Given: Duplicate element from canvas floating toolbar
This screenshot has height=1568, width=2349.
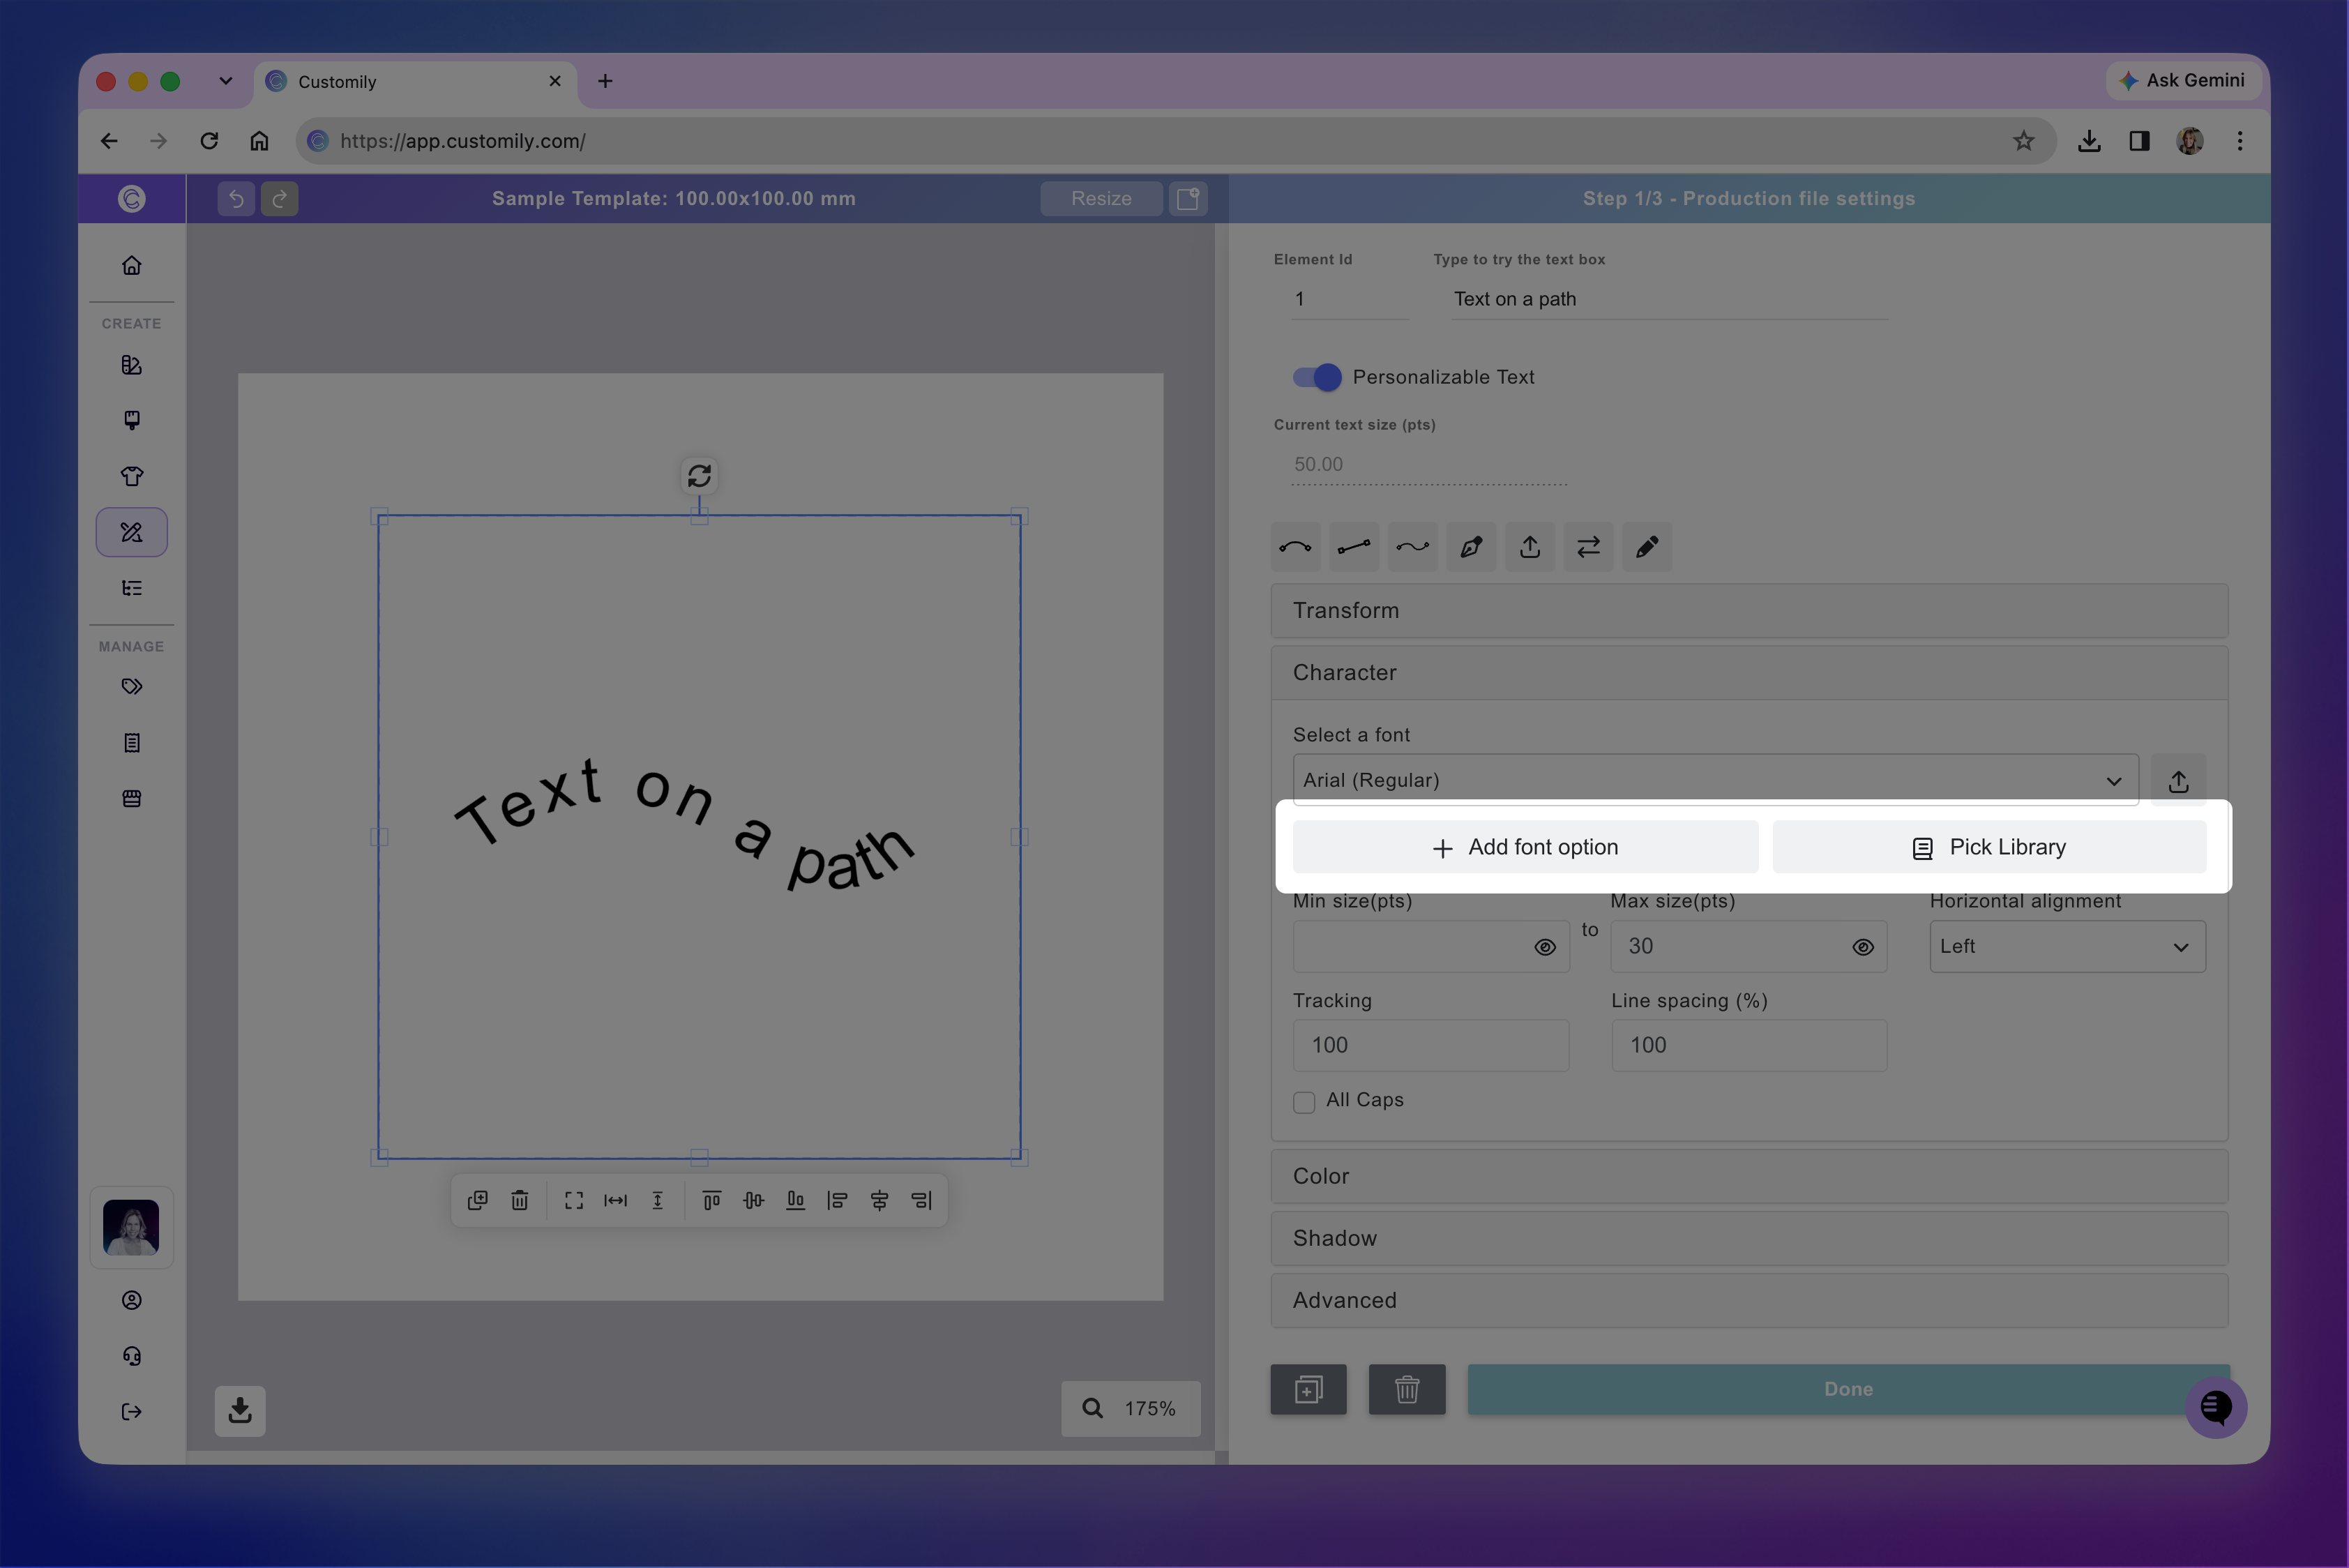Looking at the screenshot, I should 478,1200.
